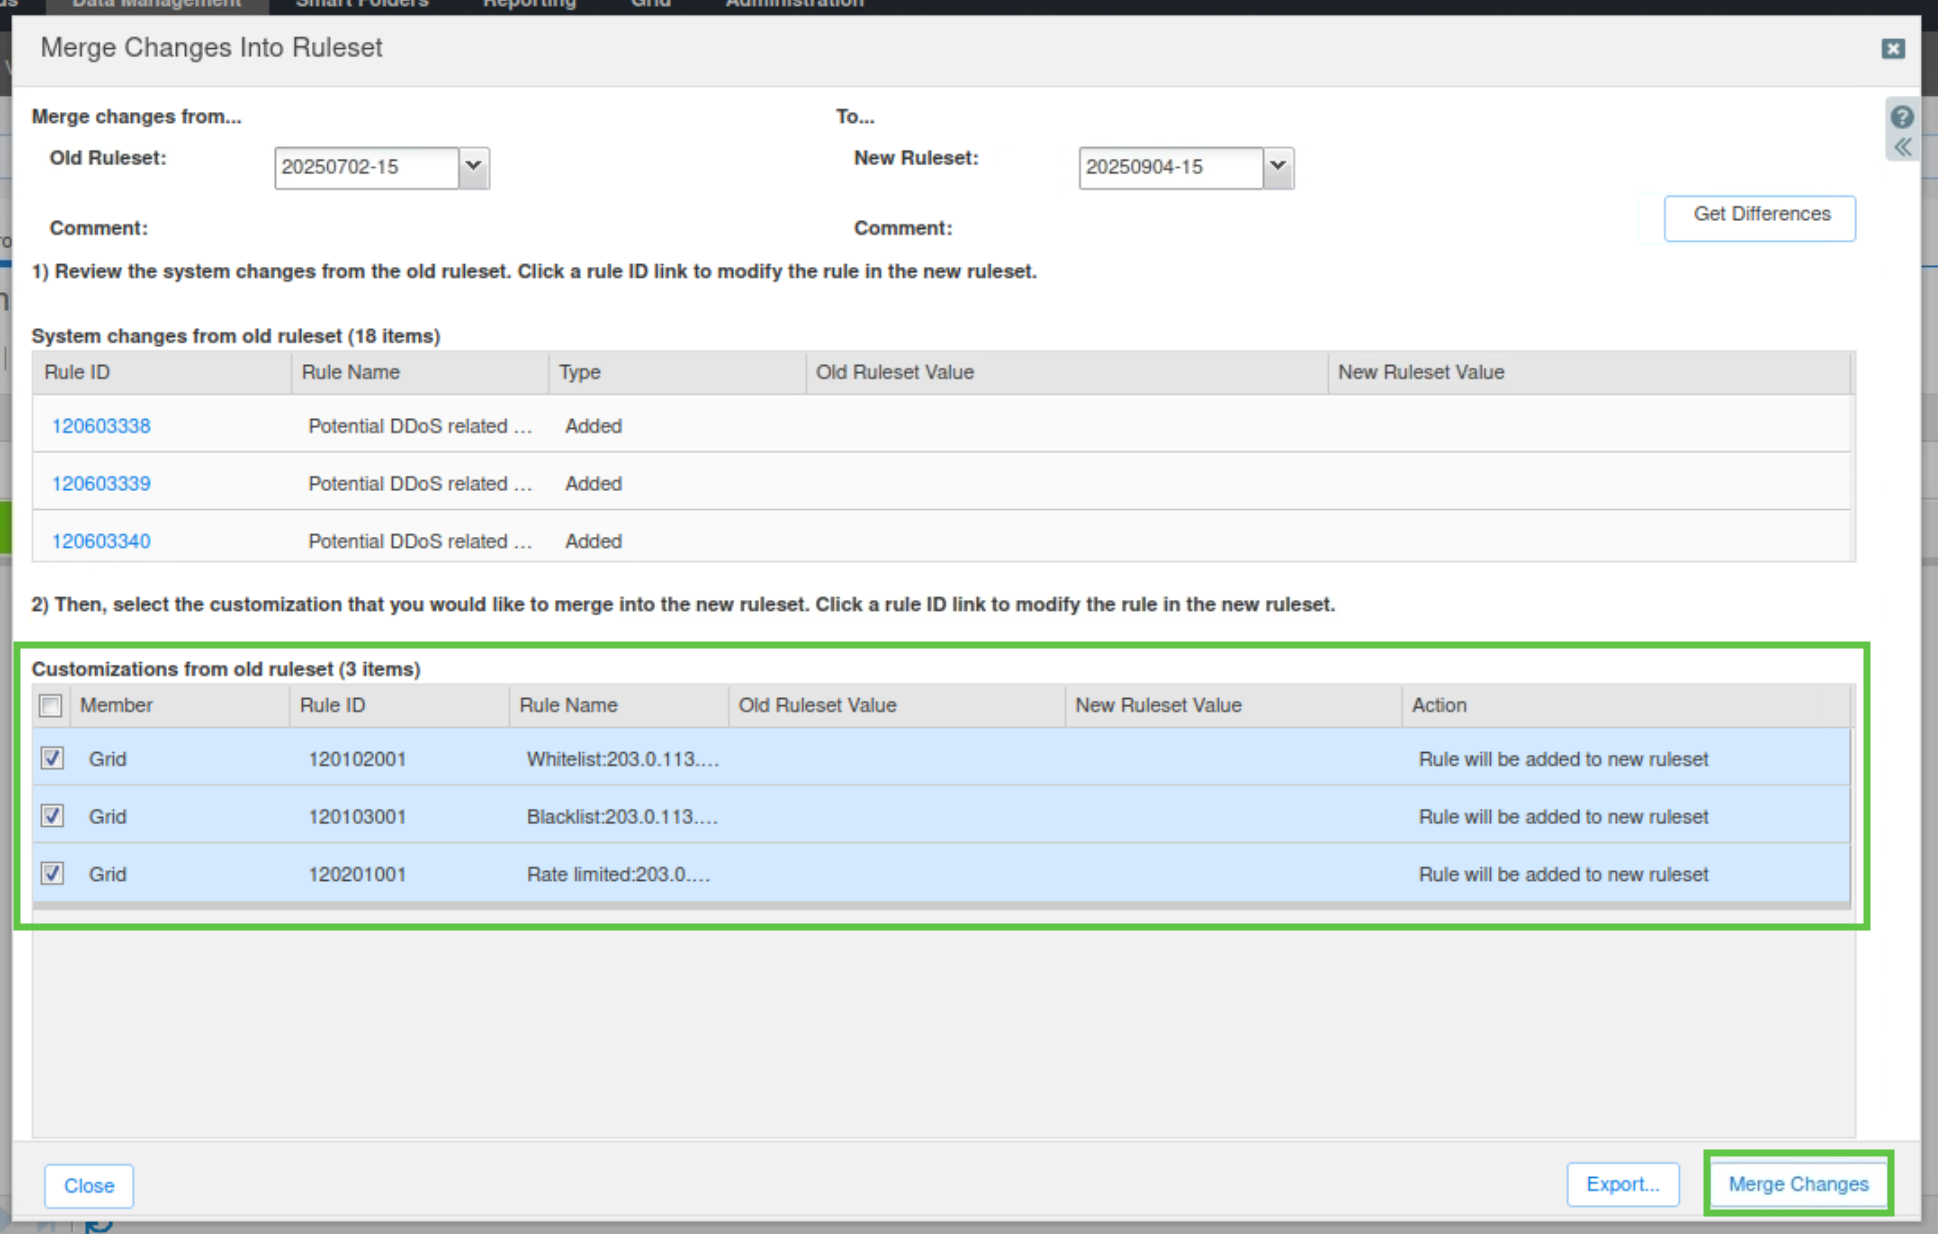The height and width of the screenshot is (1234, 1938).
Task: Open the New Ruleset dropdown arrow
Action: [1278, 167]
